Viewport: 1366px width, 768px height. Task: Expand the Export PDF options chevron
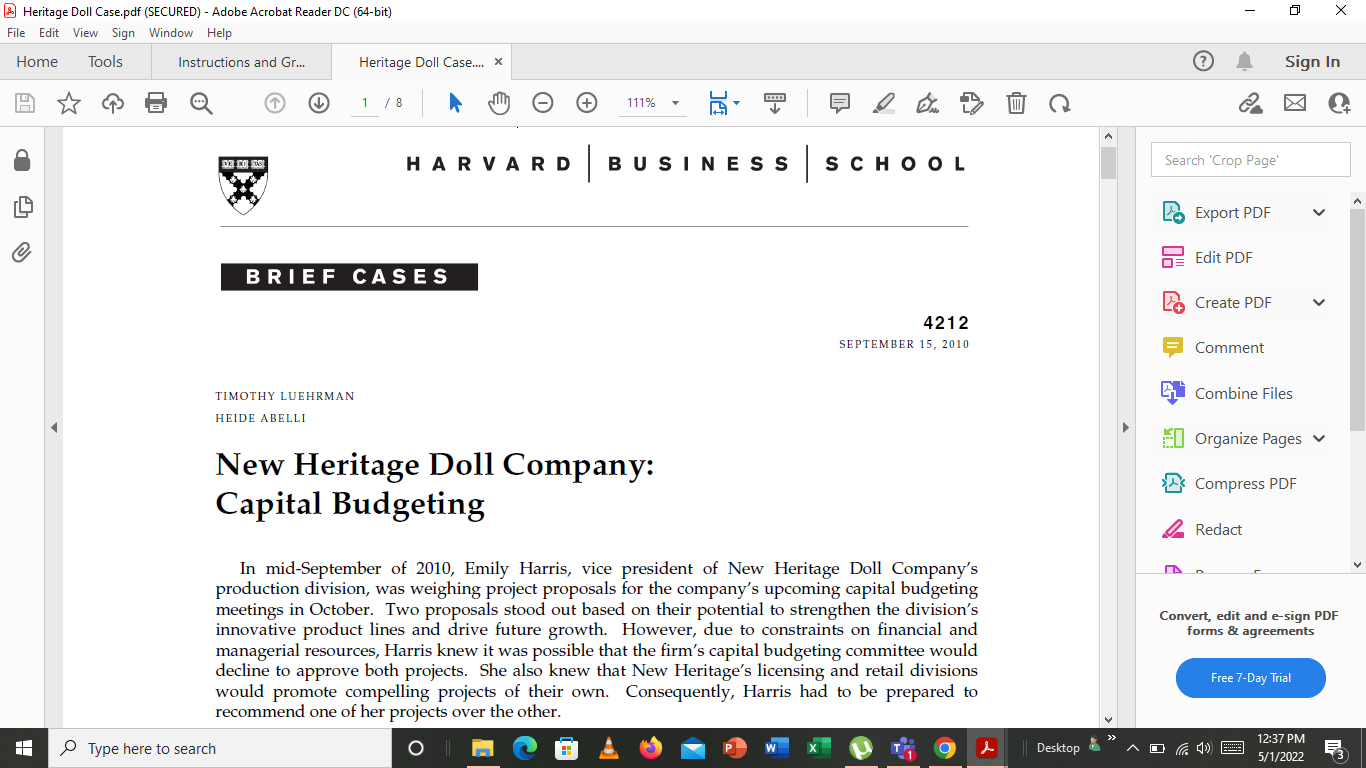1319,212
